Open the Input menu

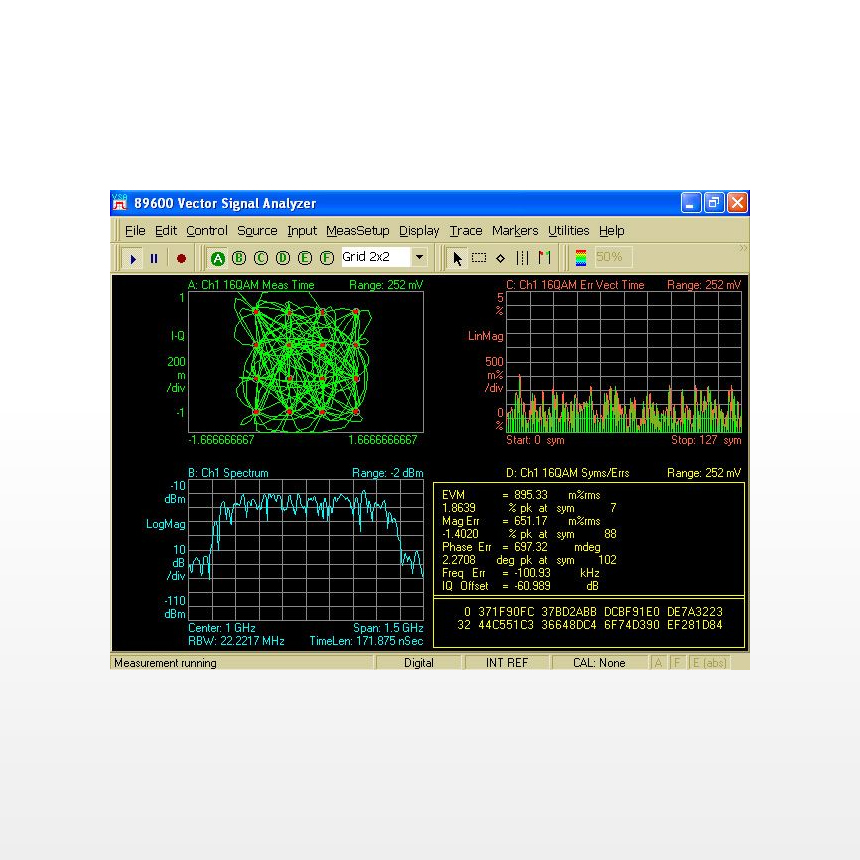click(302, 231)
